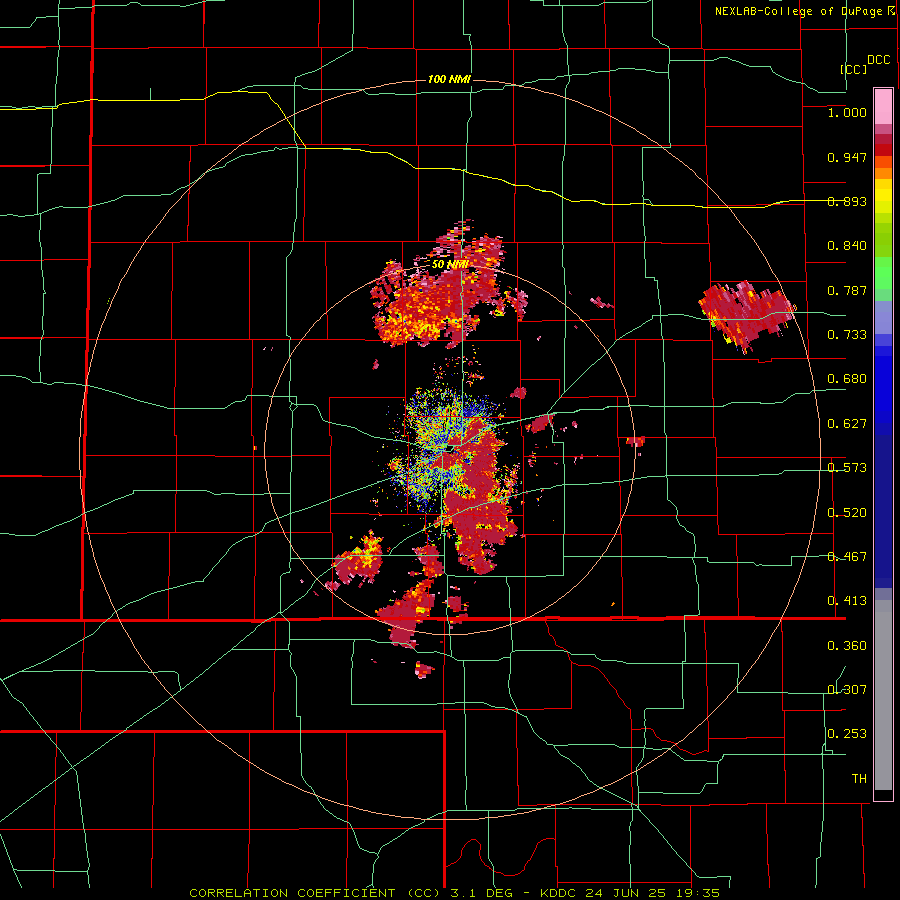Click the 24 JUN 25 19:35 timestamp

(653, 893)
